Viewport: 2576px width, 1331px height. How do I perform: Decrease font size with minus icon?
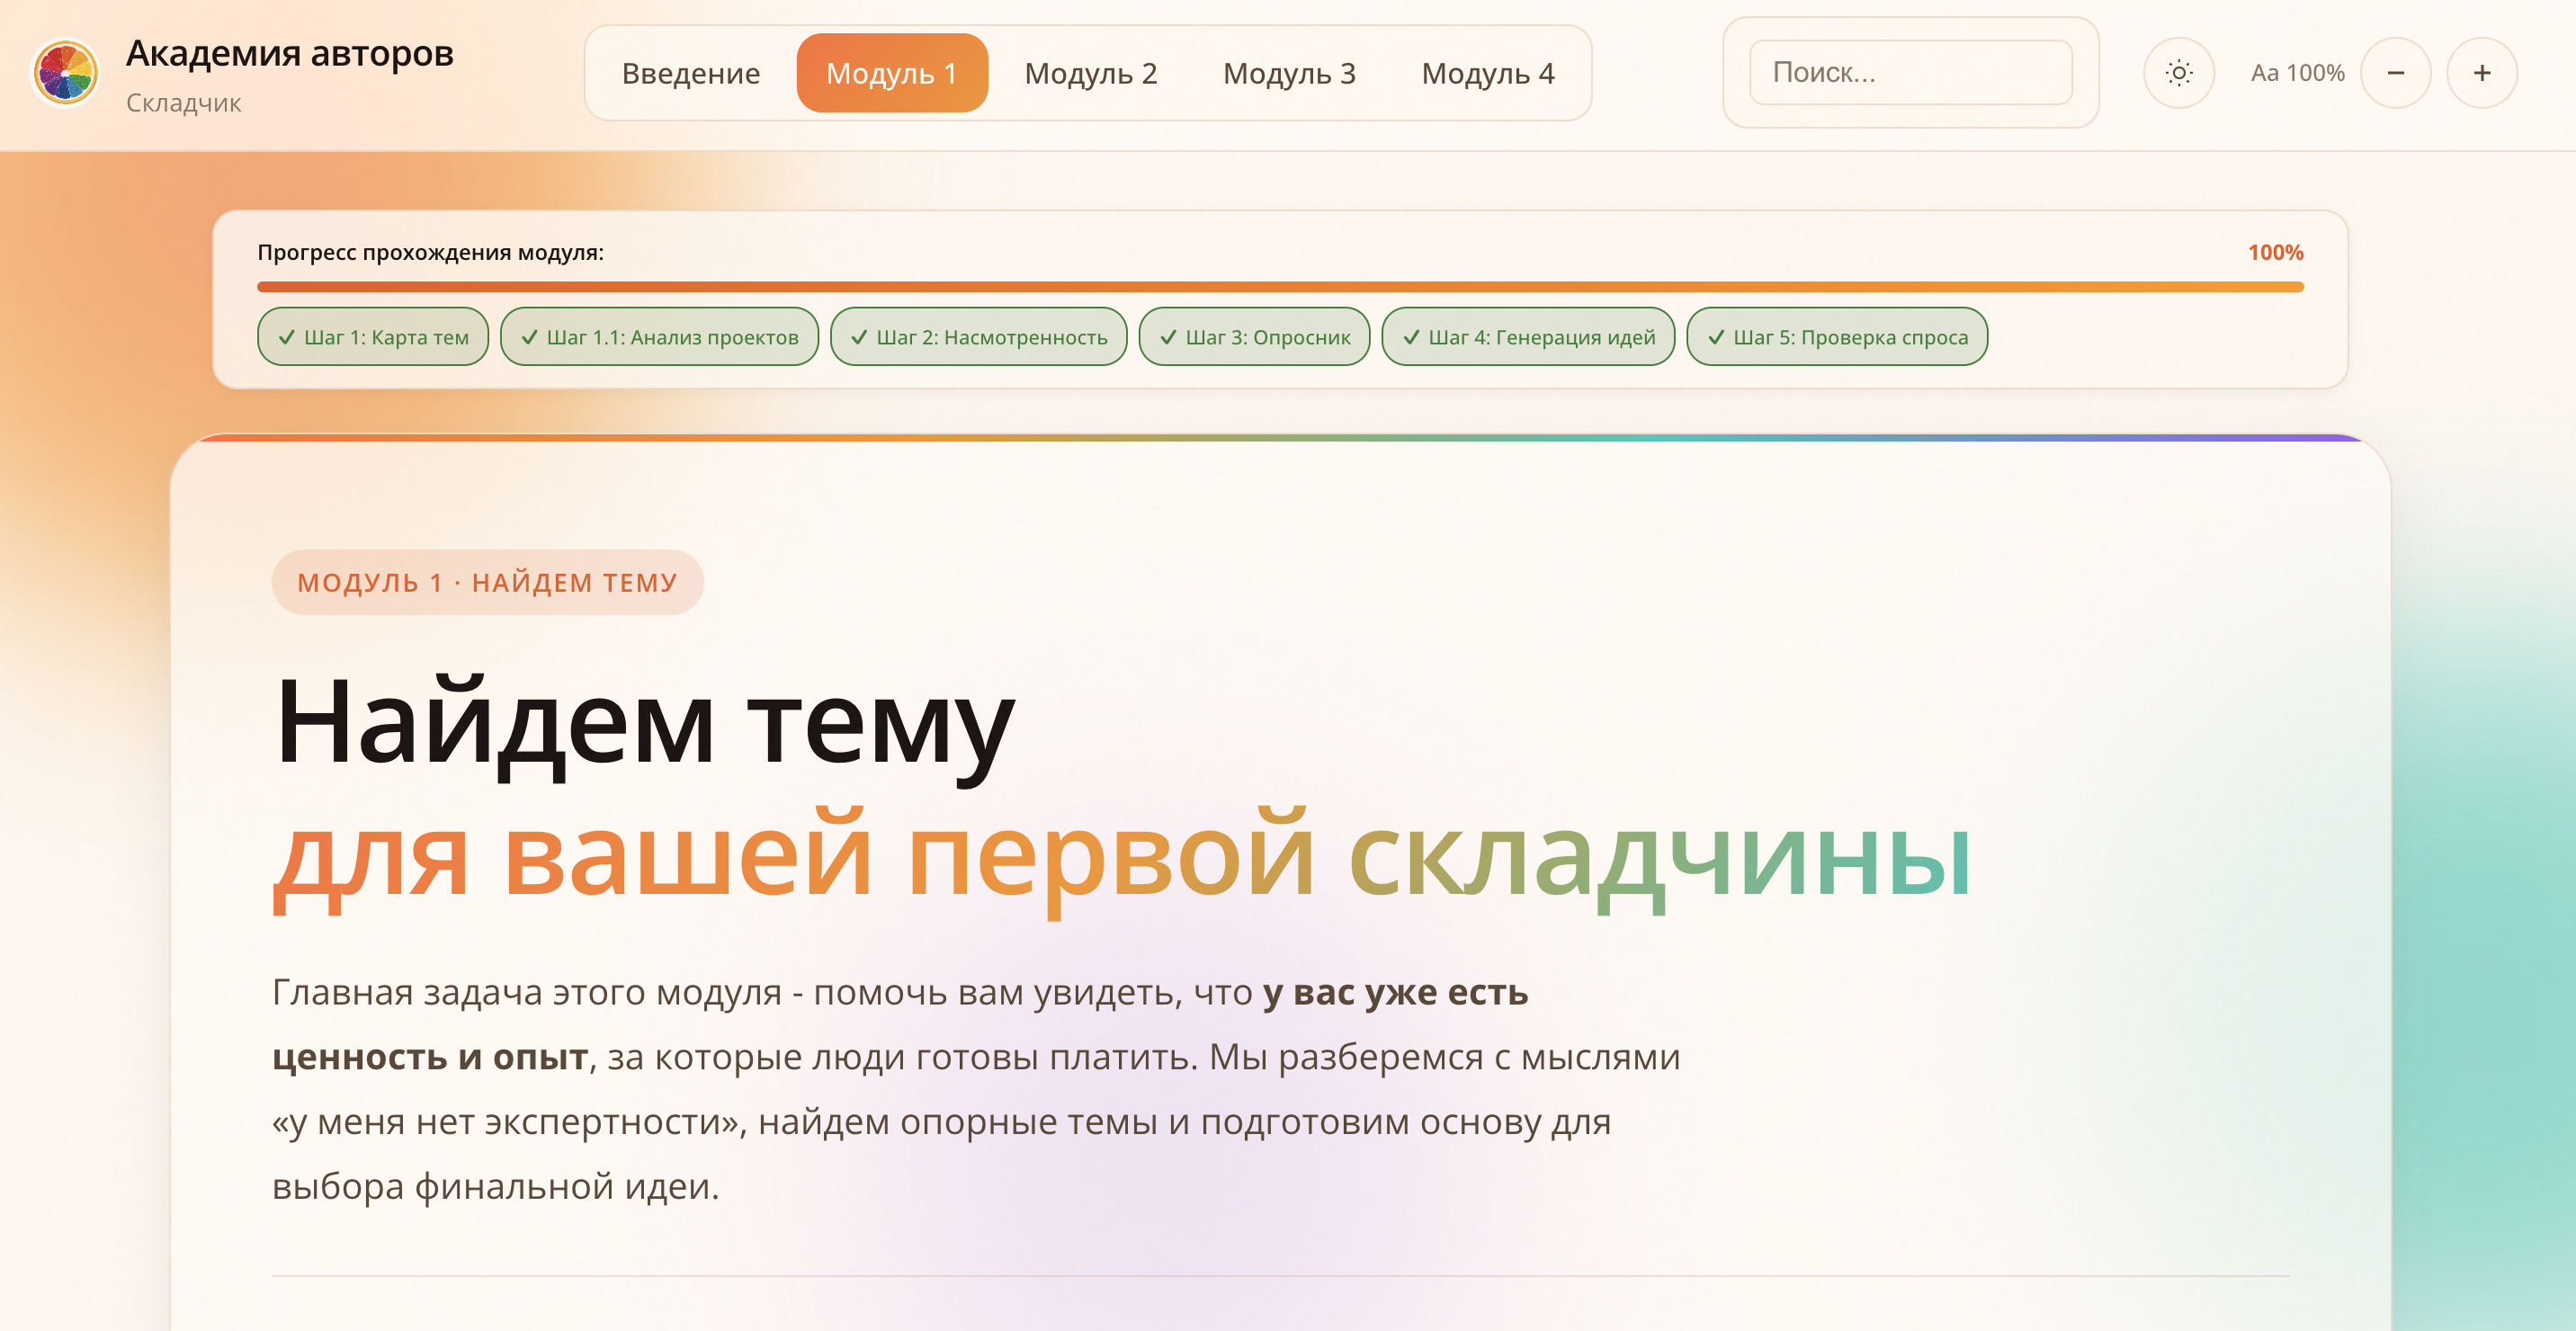click(2395, 73)
